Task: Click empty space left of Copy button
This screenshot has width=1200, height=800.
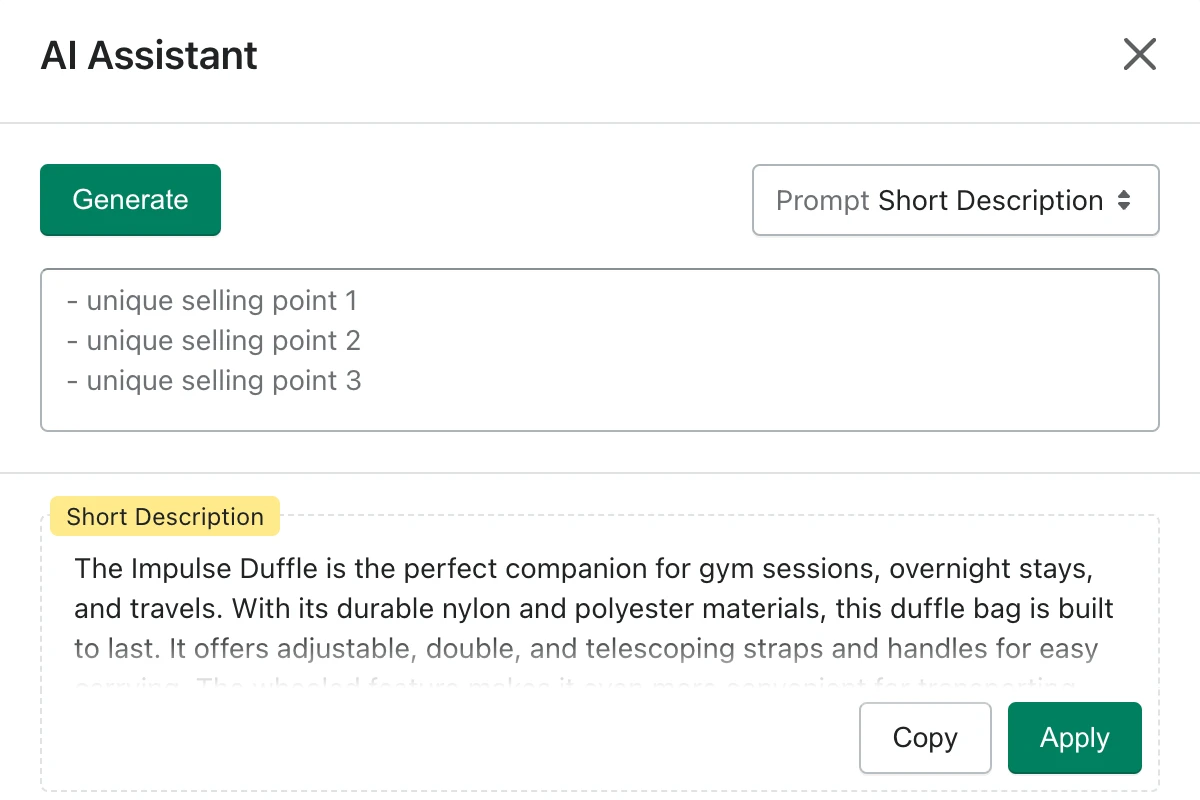Action: tap(450, 738)
